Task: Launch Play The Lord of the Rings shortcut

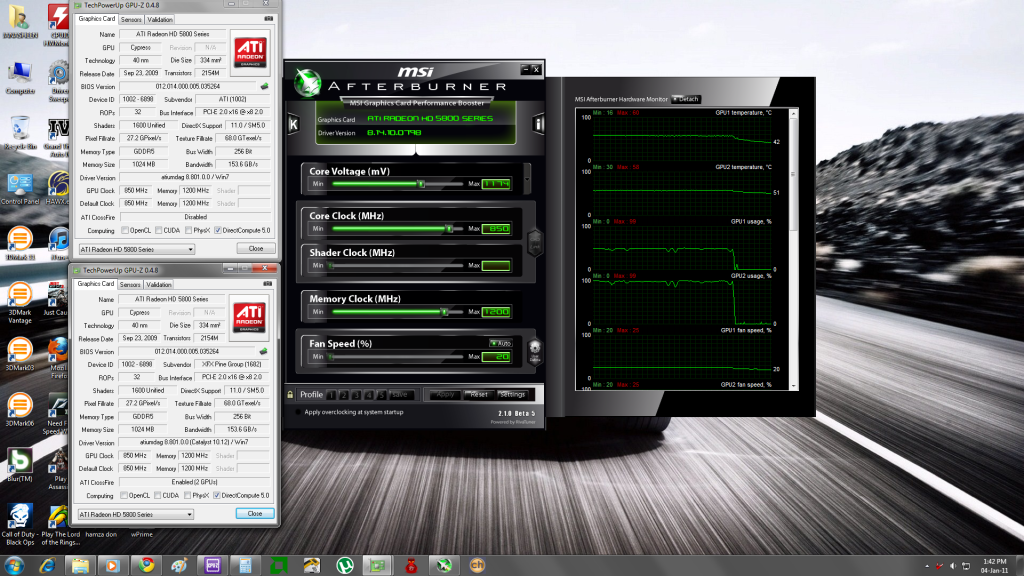Action: [x=60, y=524]
